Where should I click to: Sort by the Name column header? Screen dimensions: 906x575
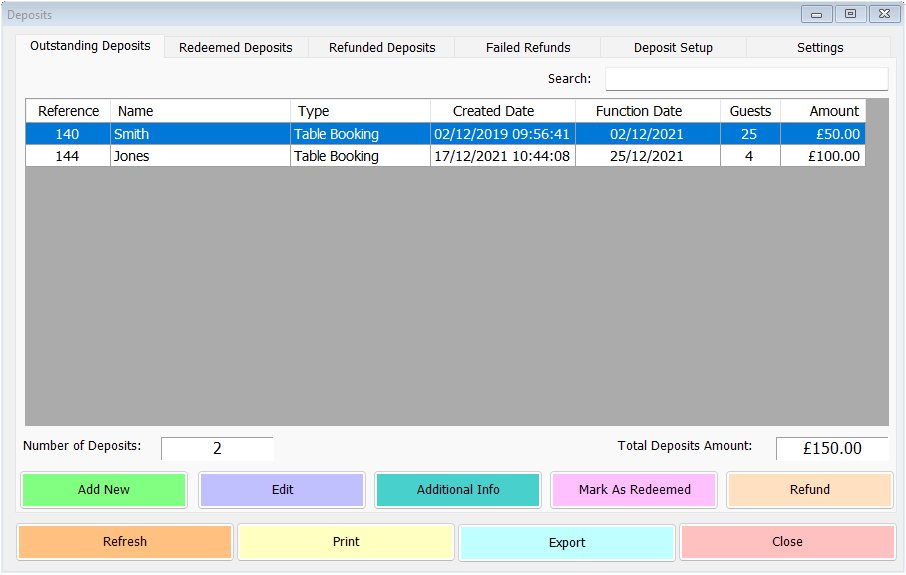tap(200, 111)
